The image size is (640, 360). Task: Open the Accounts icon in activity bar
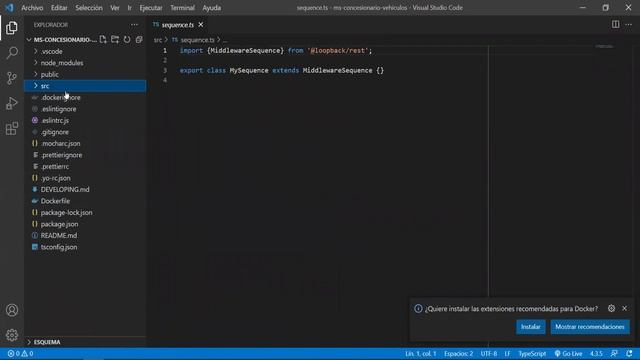(12, 310)
